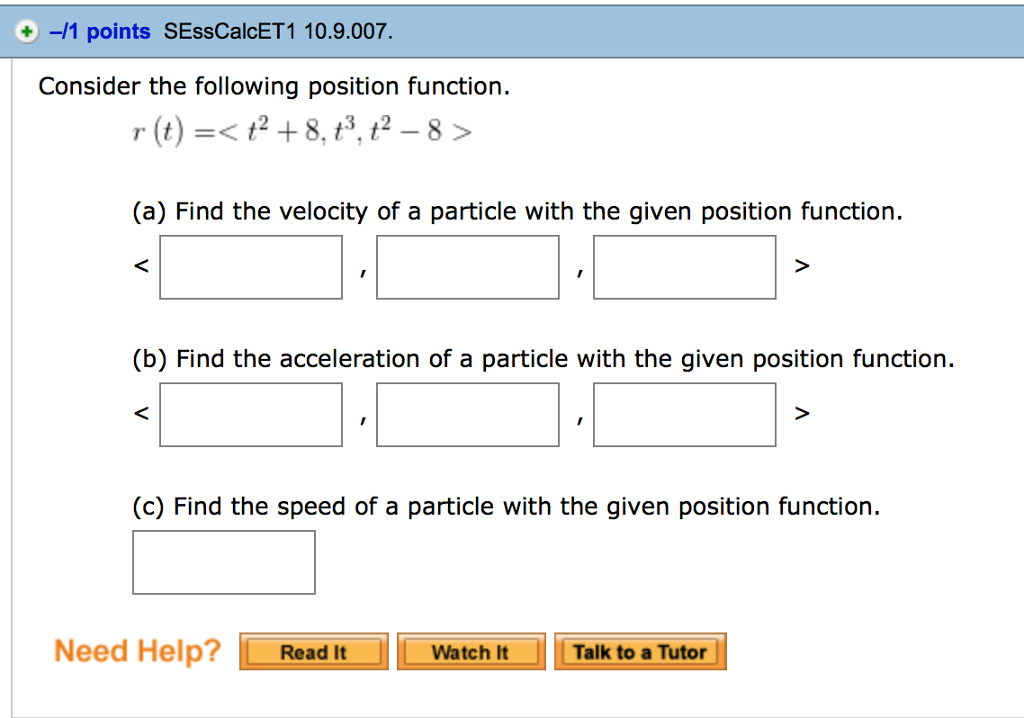
Task: Click the Need Help? label
Action: (x=136, y=650)
